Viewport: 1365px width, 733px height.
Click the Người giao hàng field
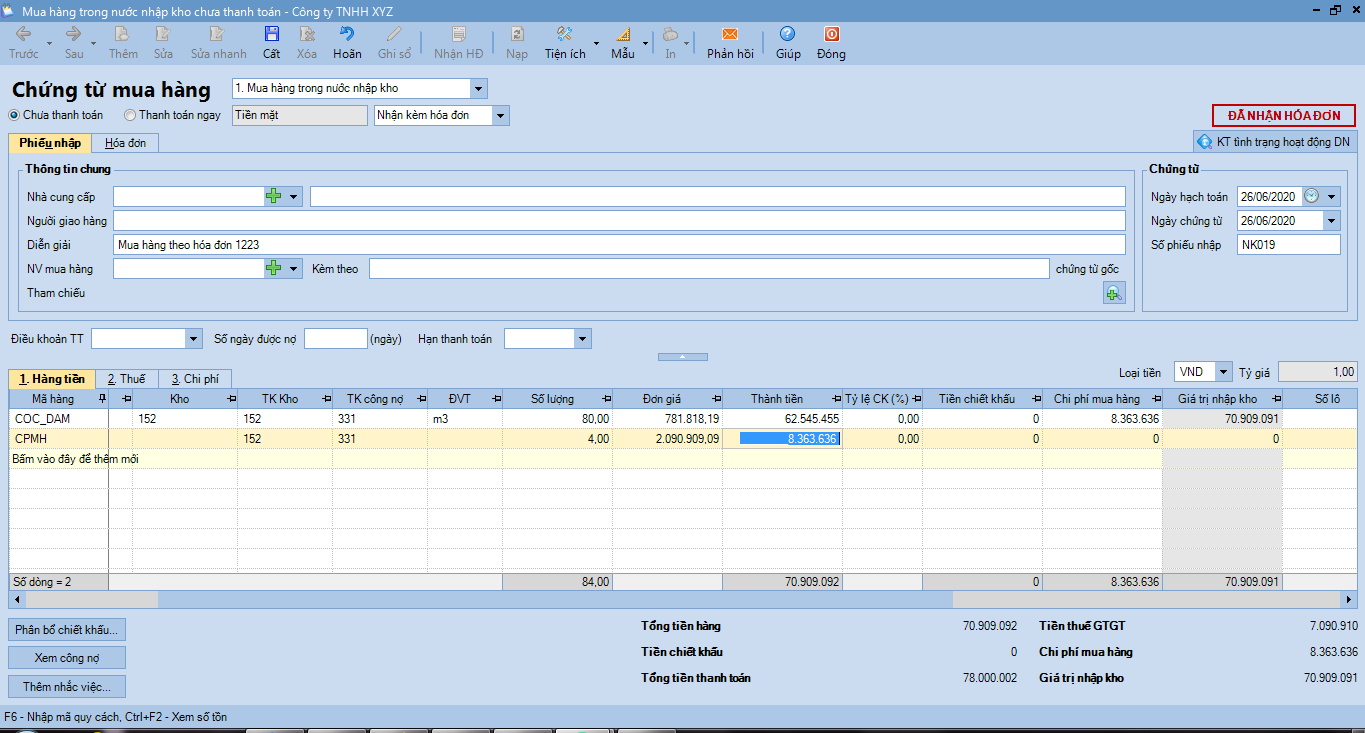coord(619,220)
